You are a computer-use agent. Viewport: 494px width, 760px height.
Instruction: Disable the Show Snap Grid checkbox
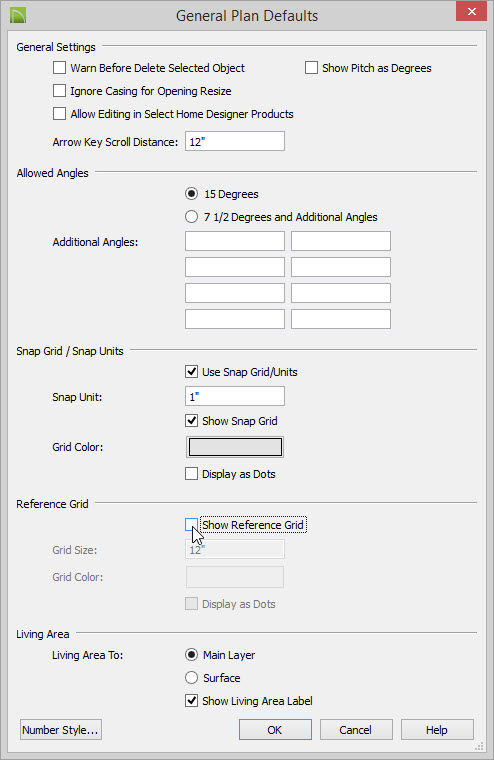point(191,421)
